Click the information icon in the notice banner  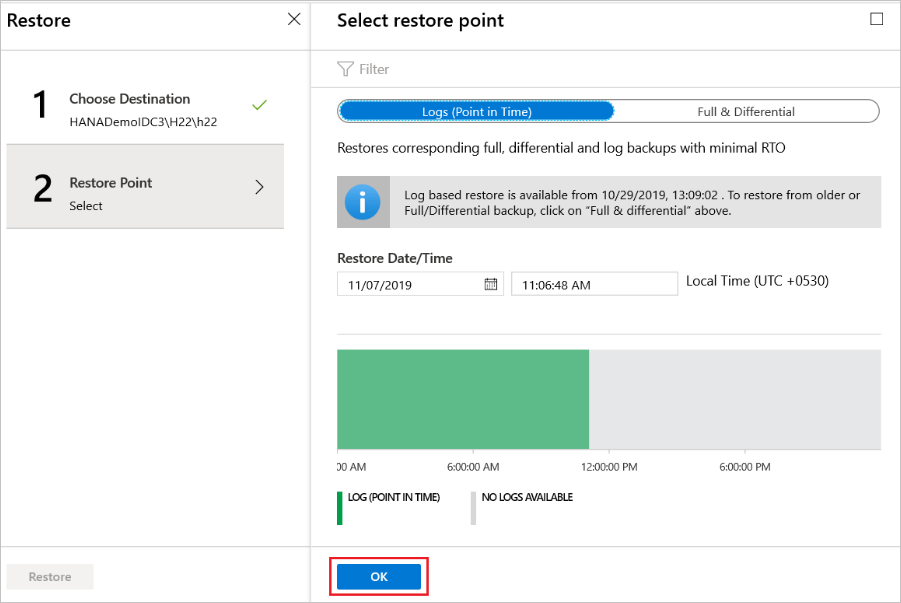coord(361,201)
